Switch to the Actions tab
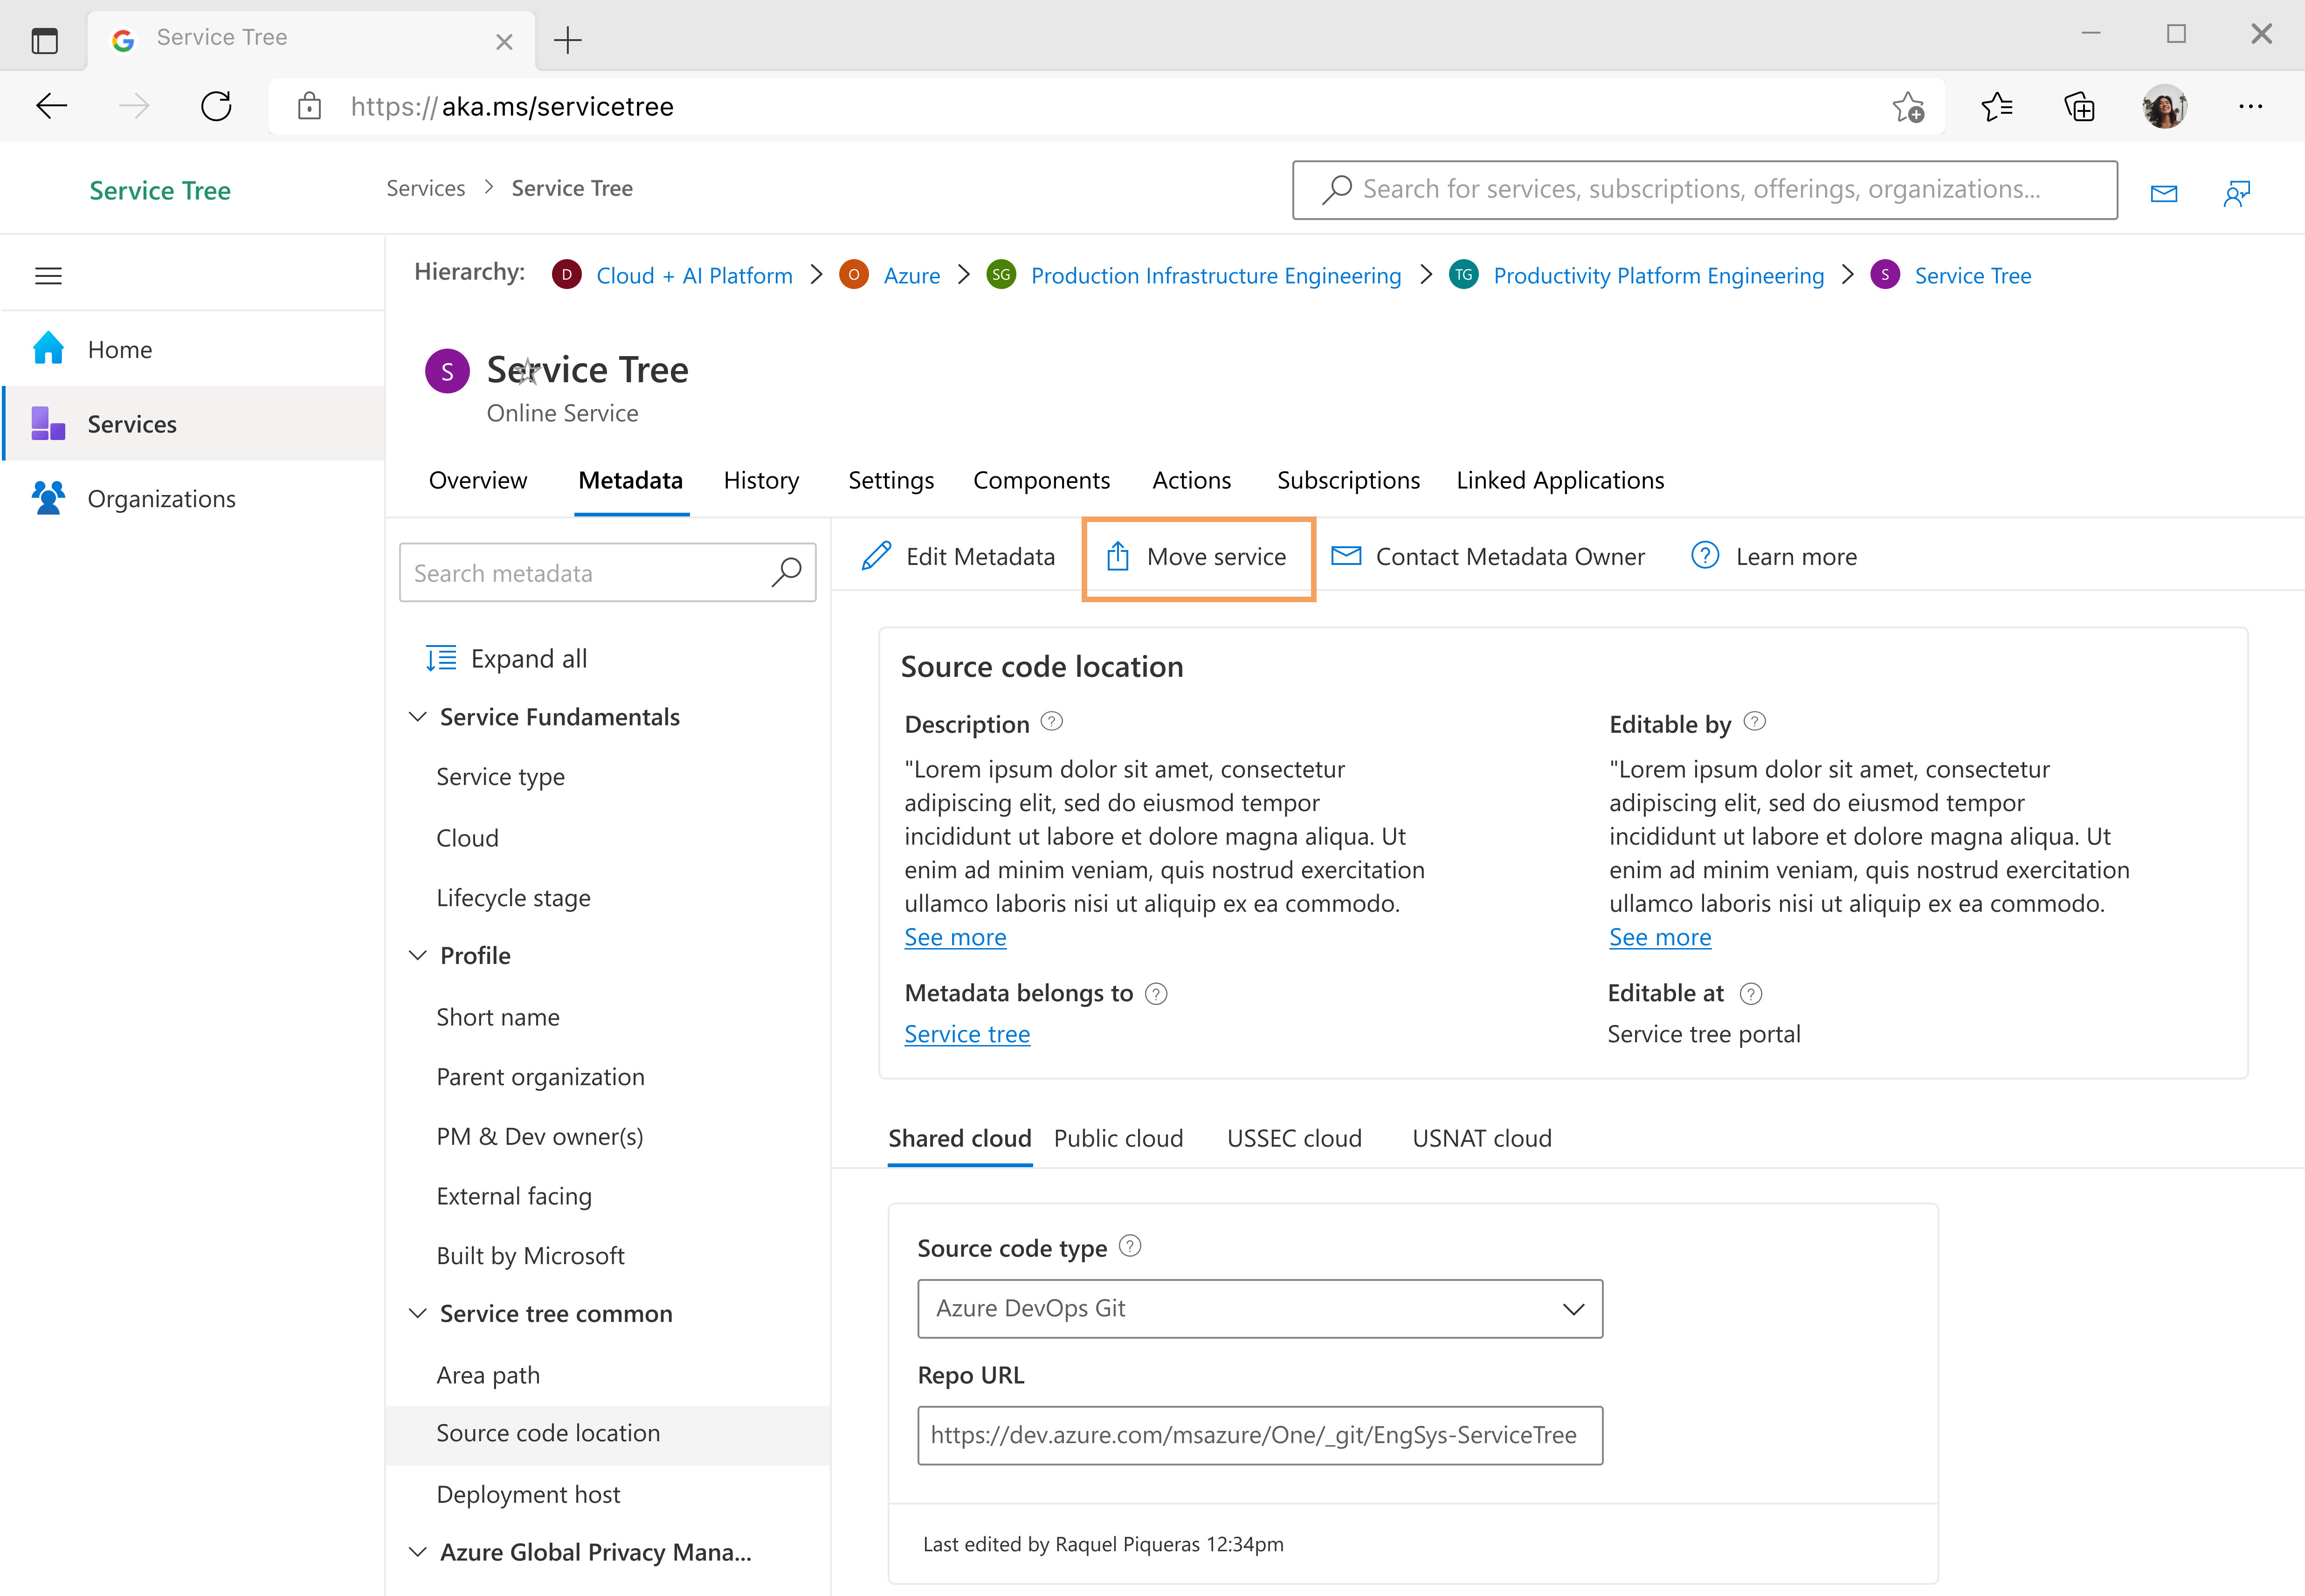The width and height of the screenshot is (2305, 1596). [x=1192, y=480]
